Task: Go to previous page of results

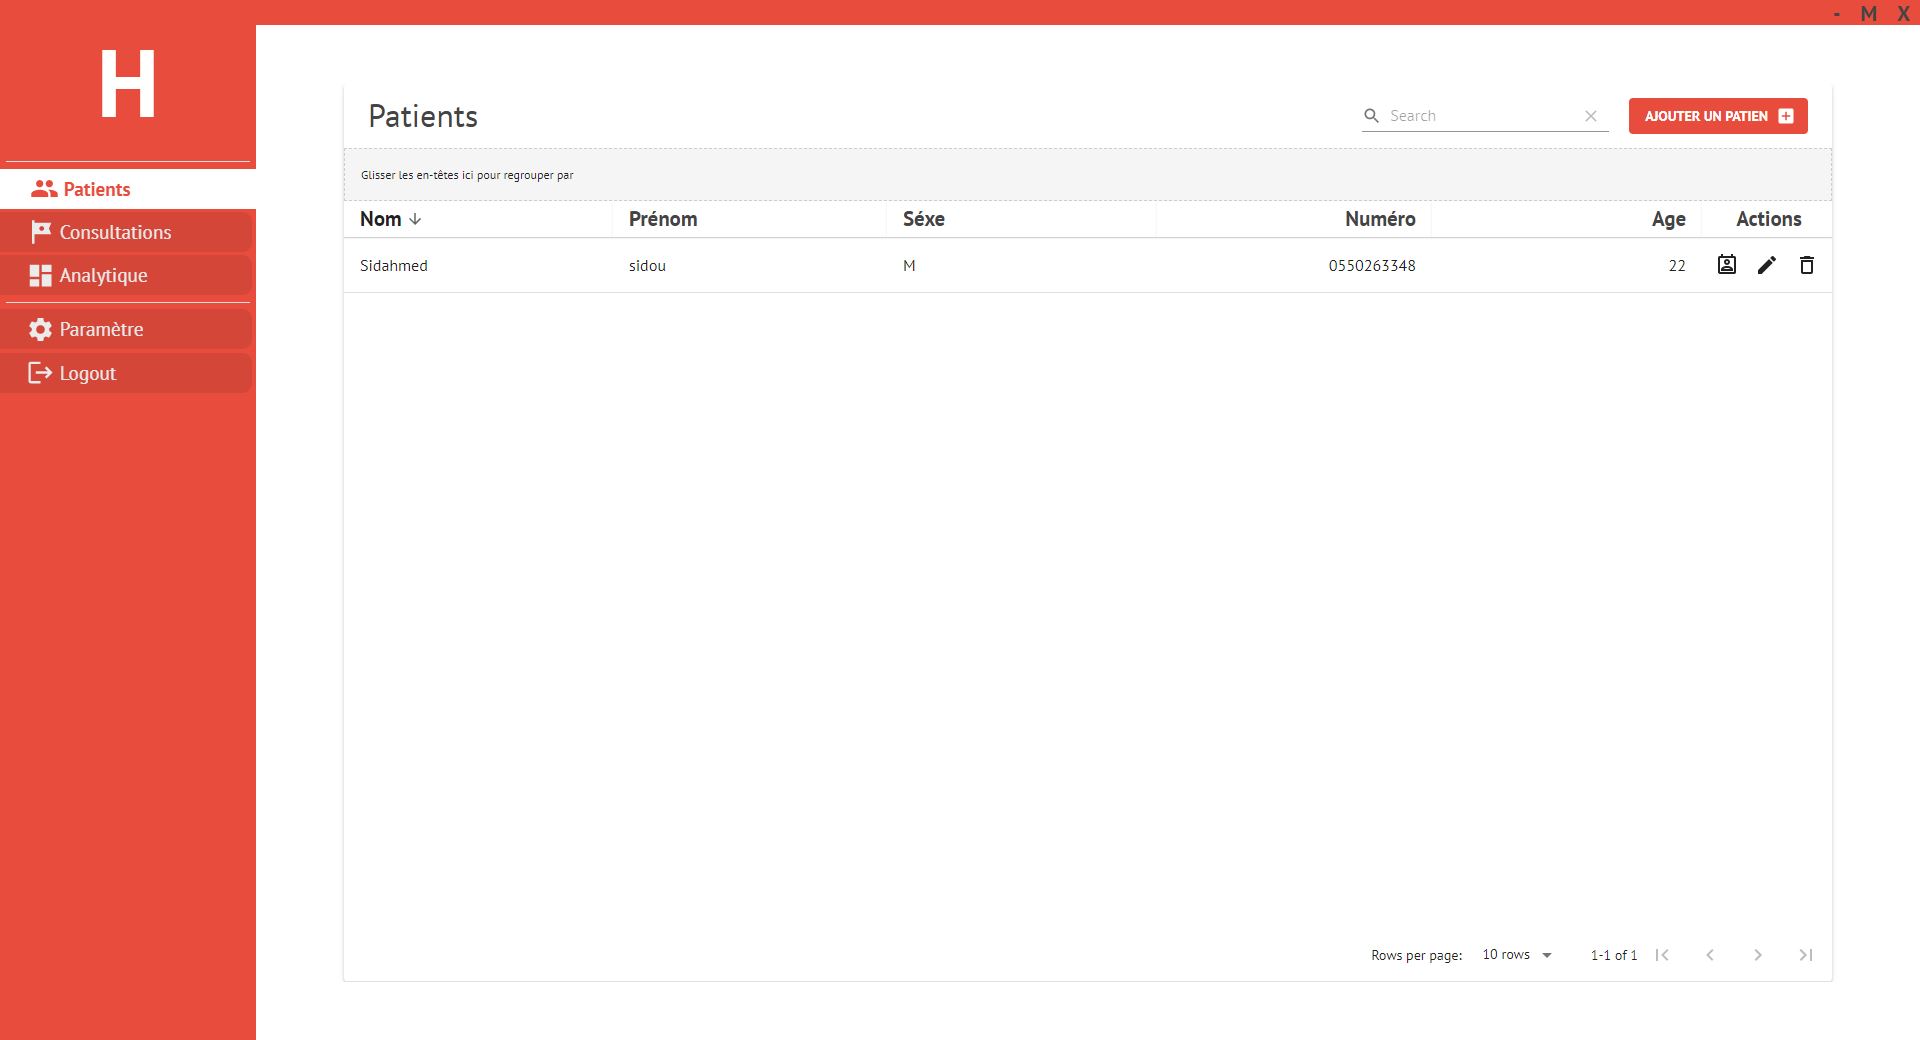Action: (1710, 955)
